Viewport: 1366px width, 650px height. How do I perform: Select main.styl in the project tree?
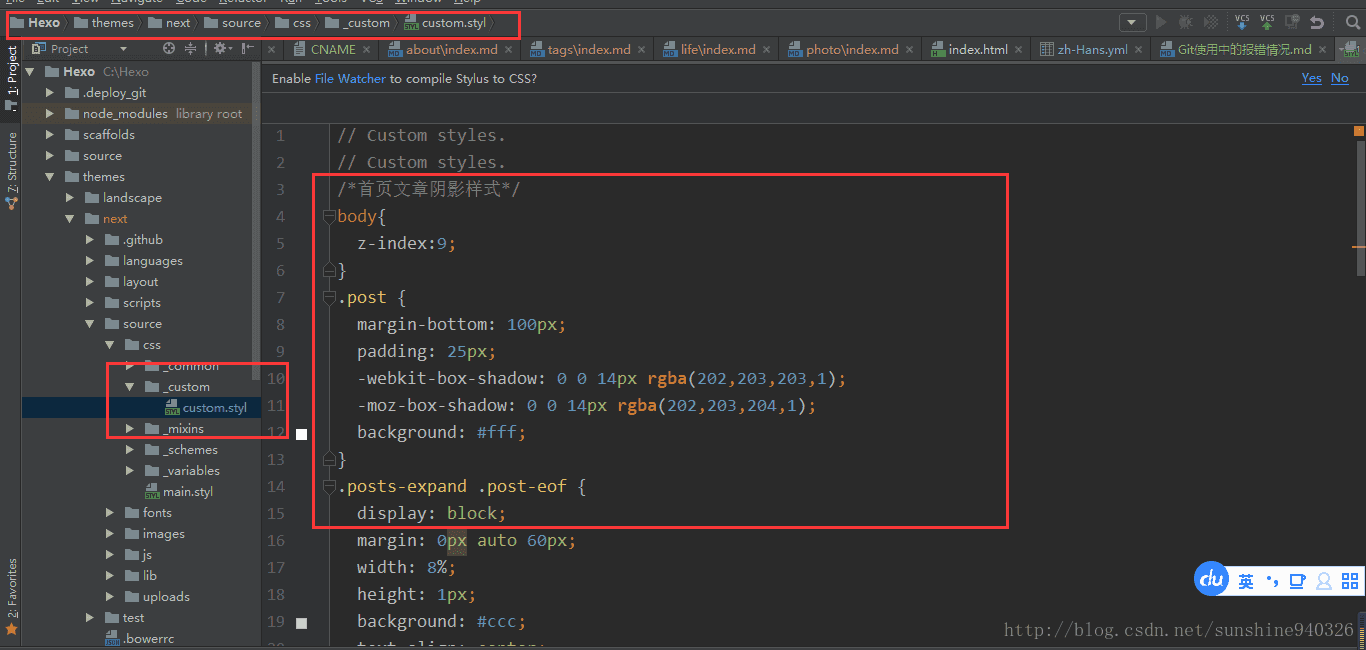pos(179,492)
